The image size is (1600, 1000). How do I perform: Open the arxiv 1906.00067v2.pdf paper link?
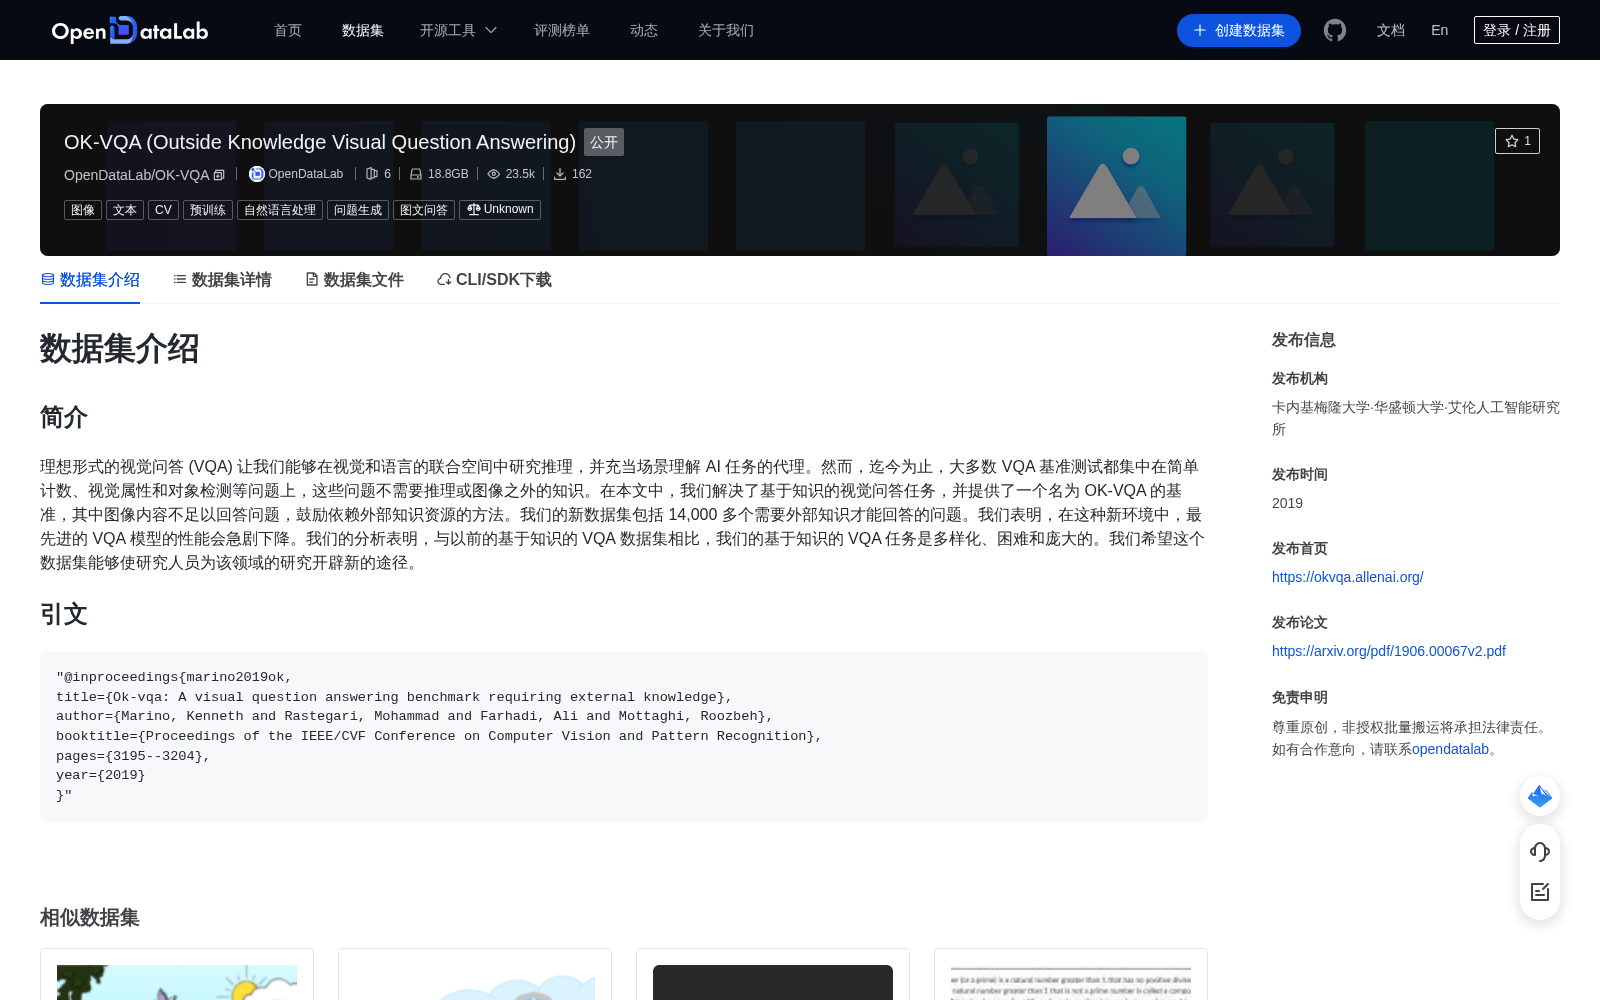point(1389,651)
